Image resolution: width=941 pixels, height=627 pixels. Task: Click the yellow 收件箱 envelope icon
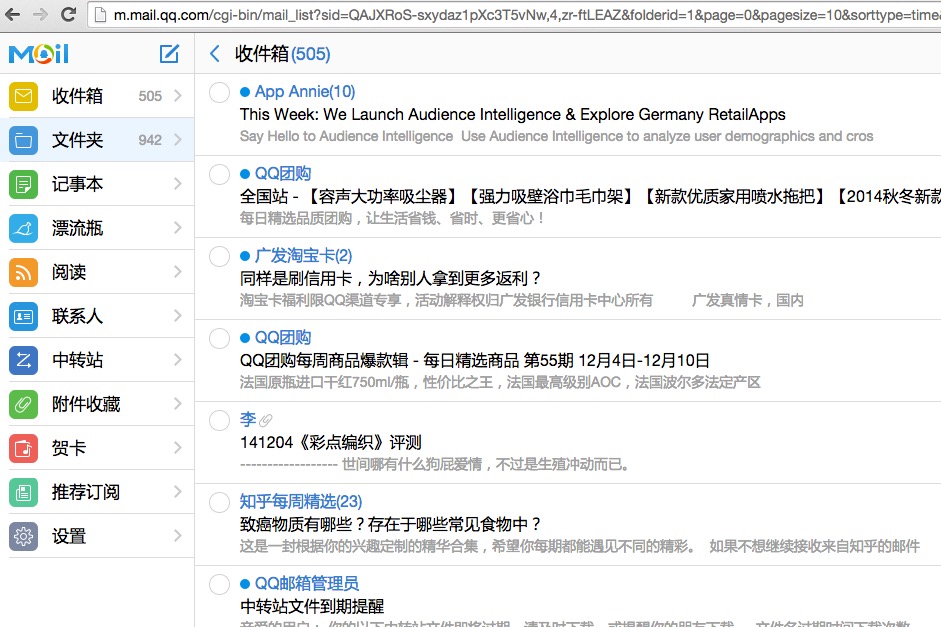point(23,96)
